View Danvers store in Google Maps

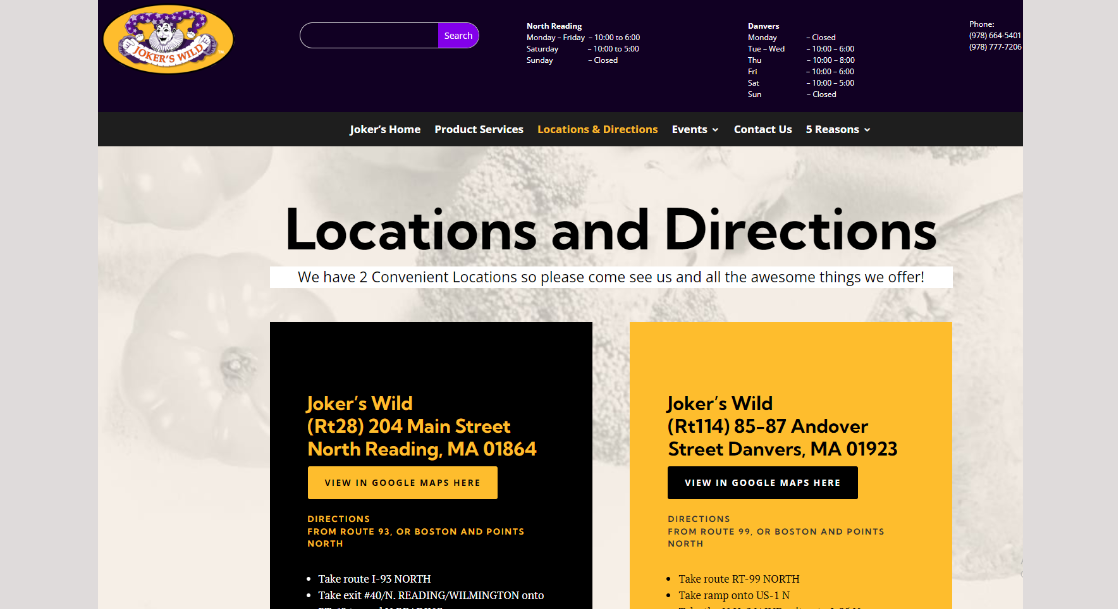pos(762,483)
